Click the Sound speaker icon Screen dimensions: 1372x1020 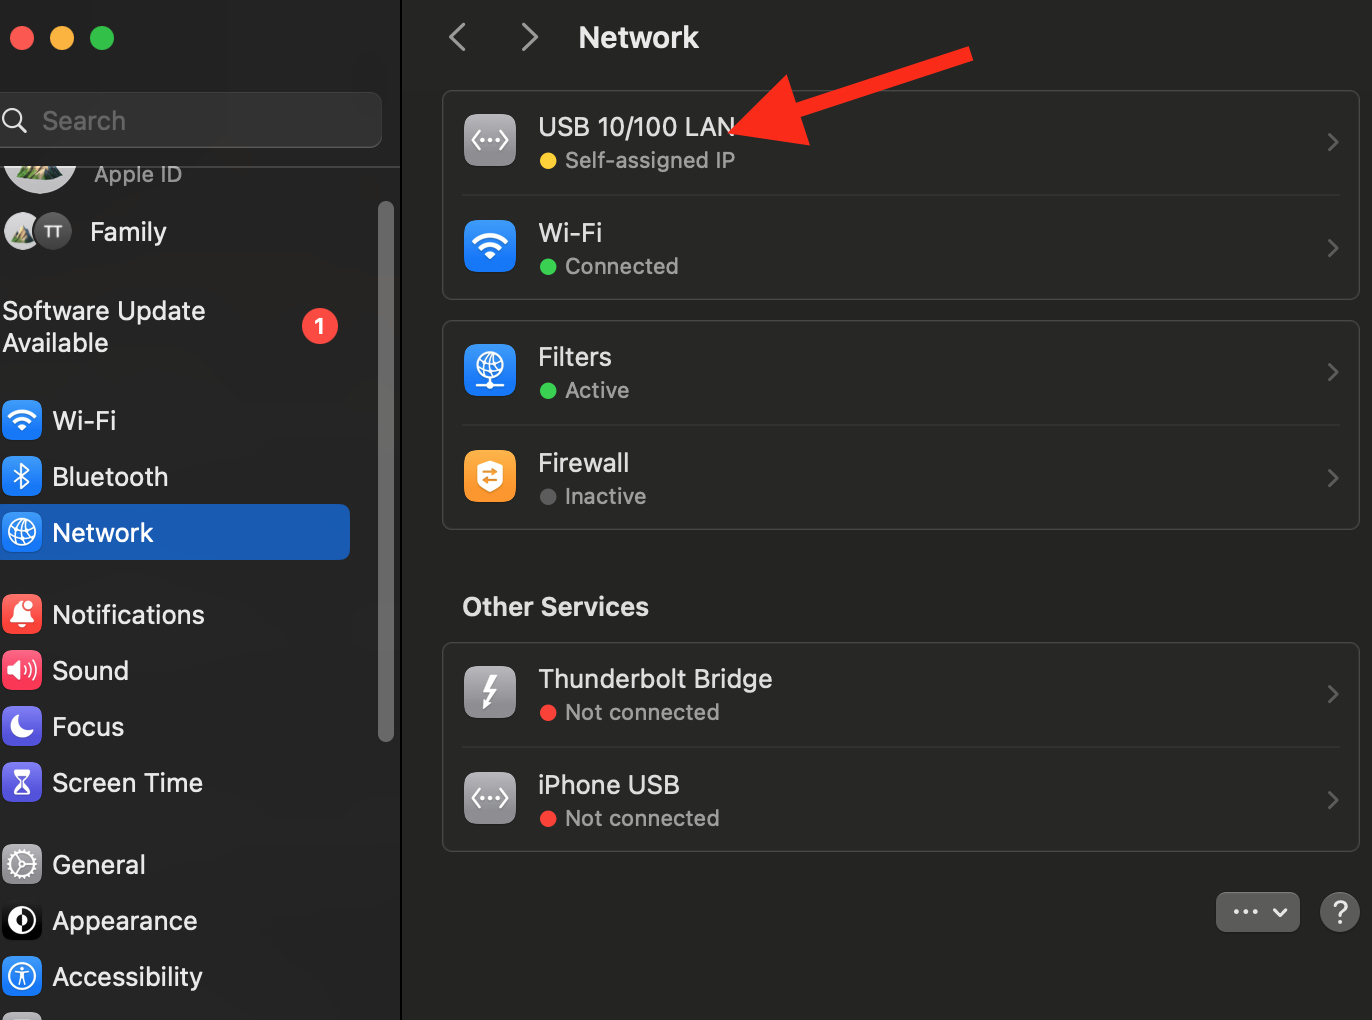(x=22, y=670)
